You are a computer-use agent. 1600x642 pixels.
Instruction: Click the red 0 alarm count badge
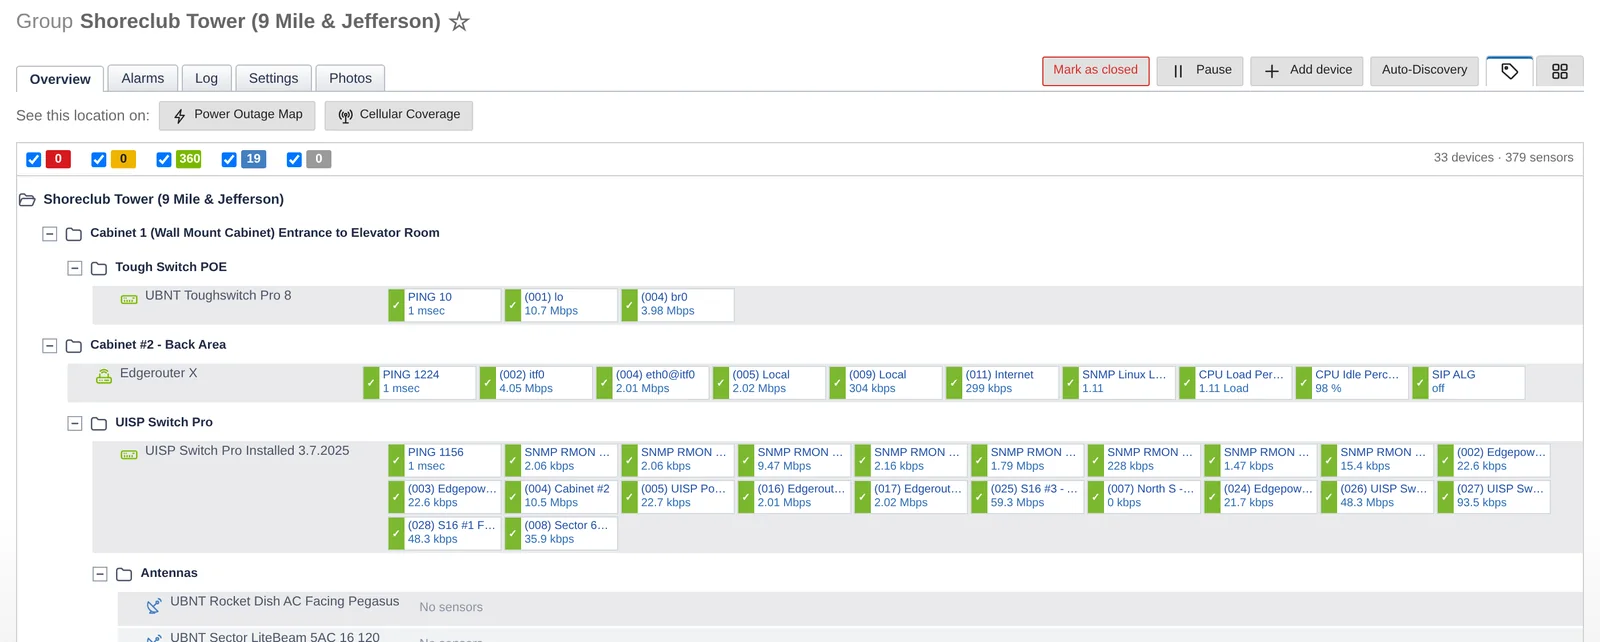tap(58, 159)
